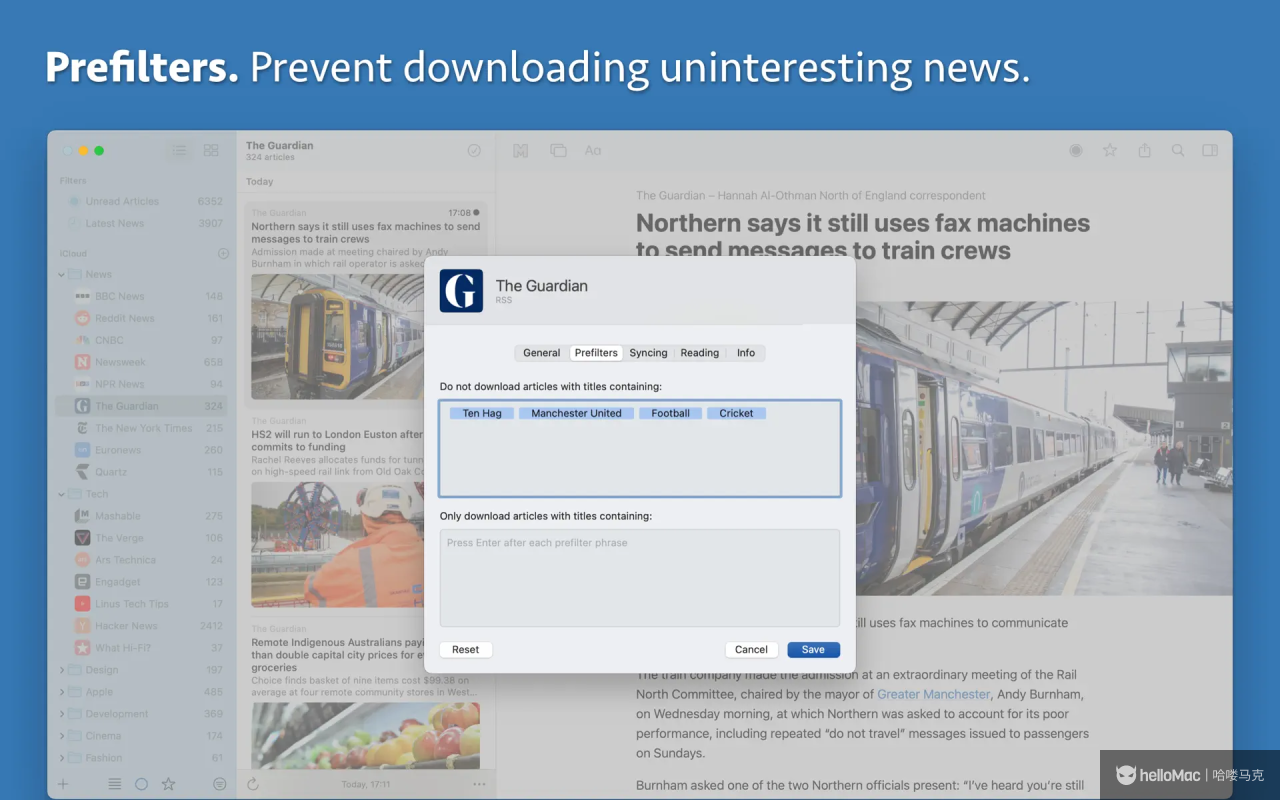Open CNBC feed in sidebar

[141, 340]
